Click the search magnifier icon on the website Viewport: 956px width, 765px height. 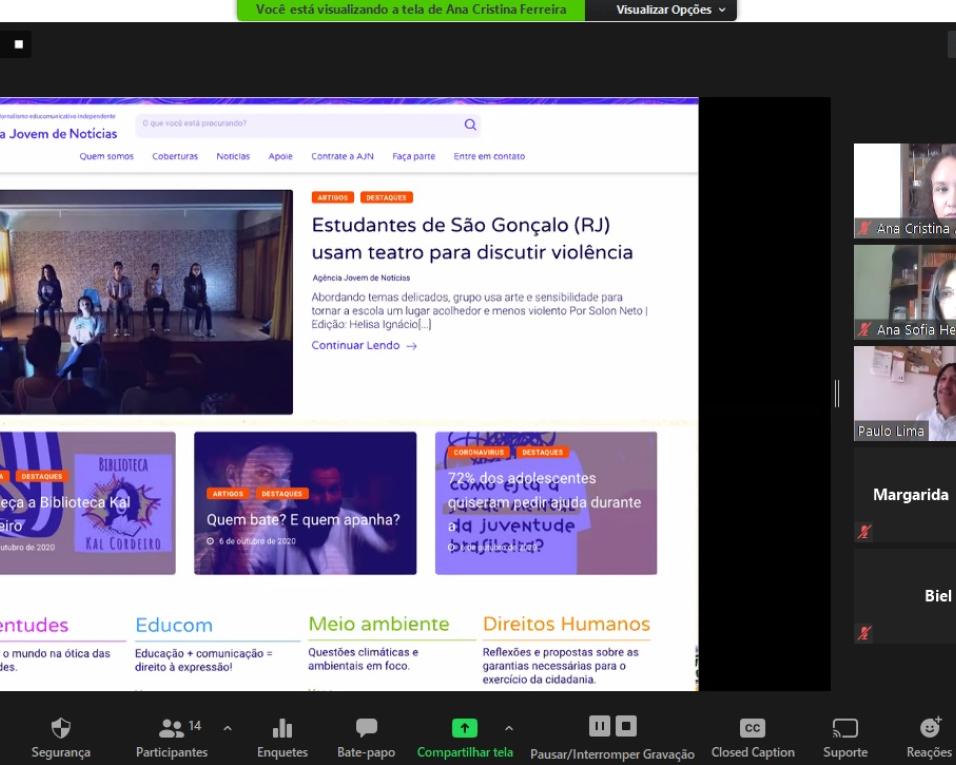tap(470, 124)
